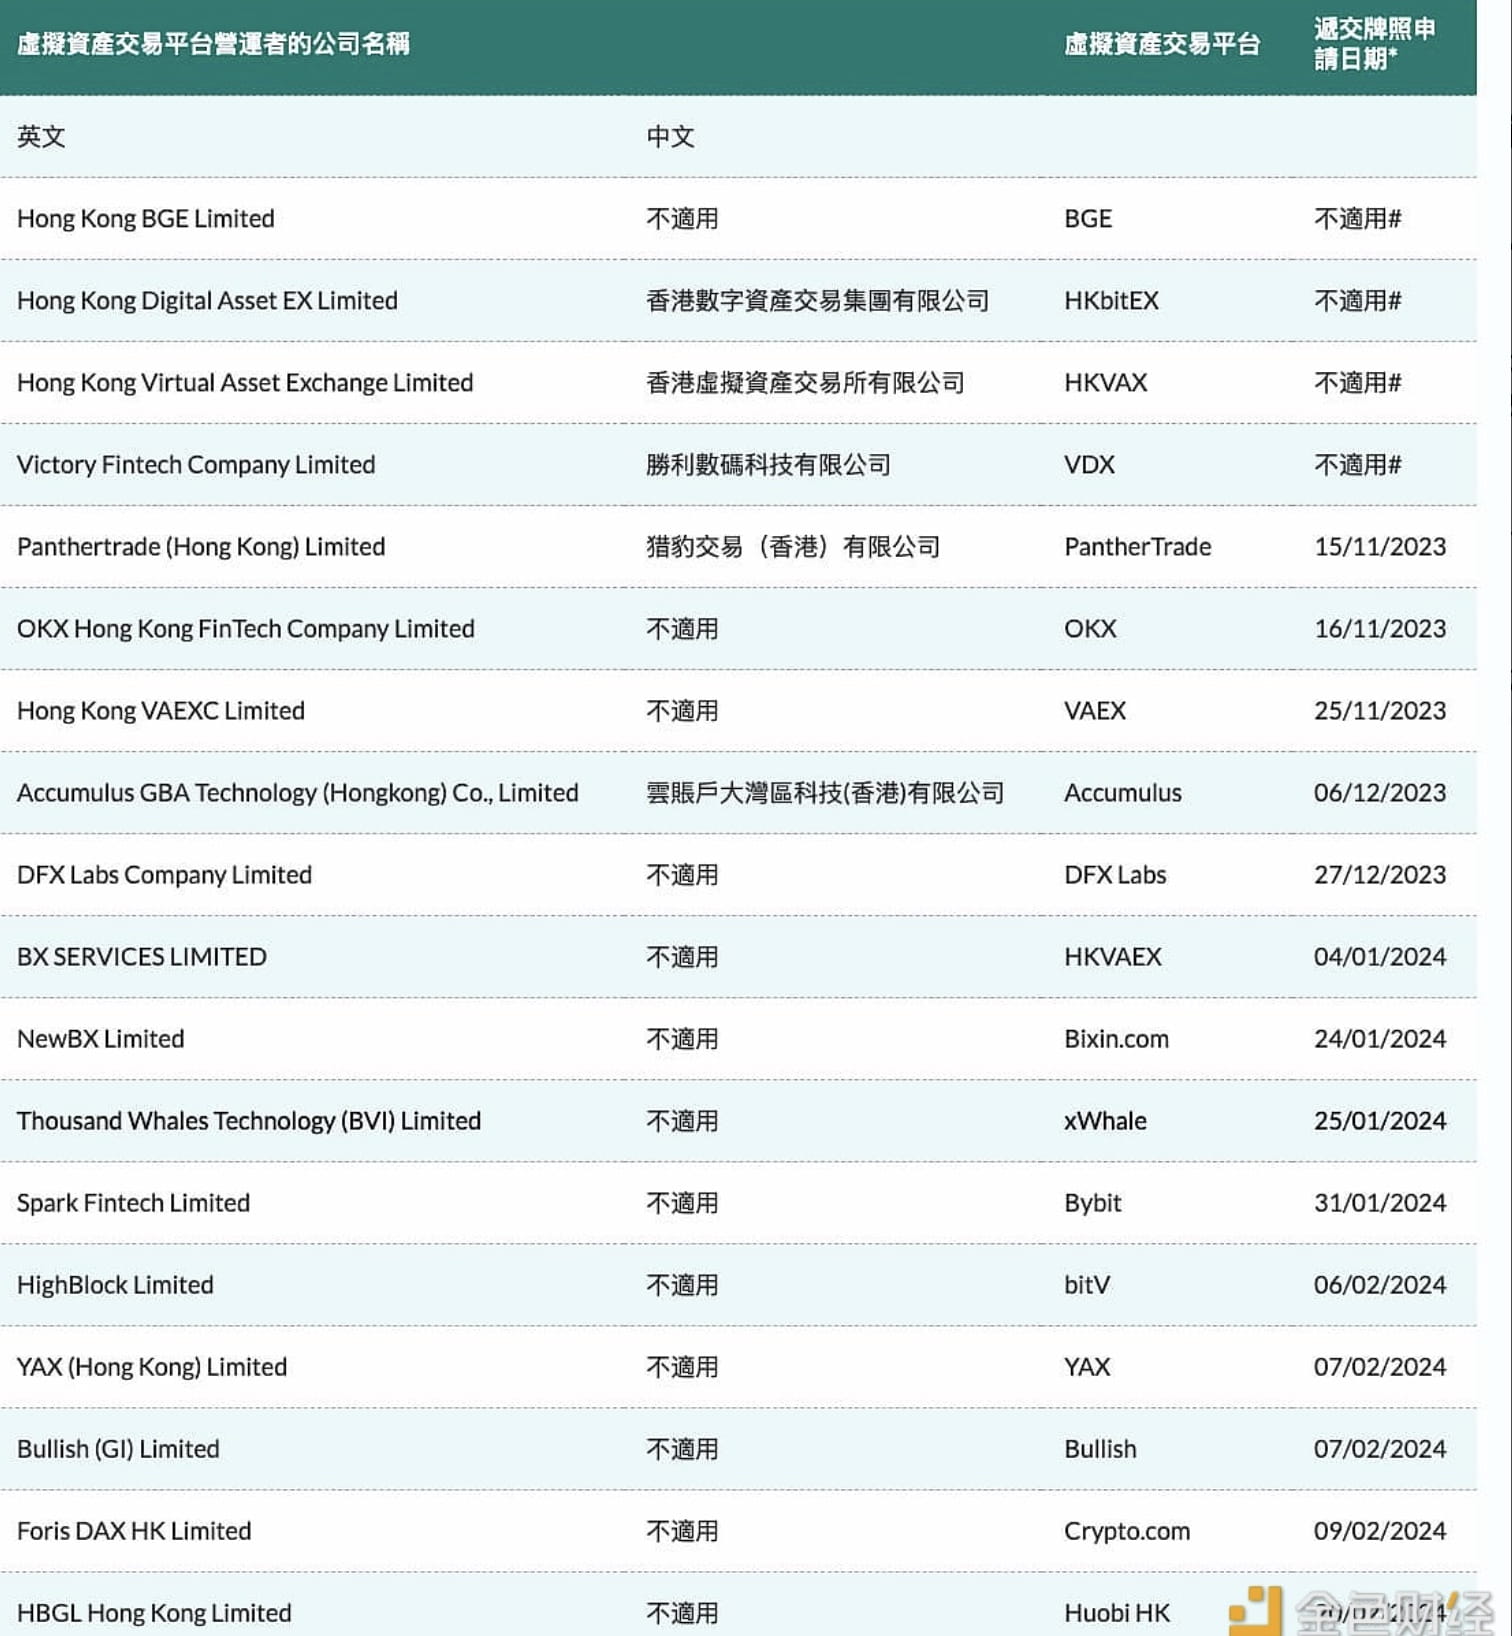Screen dimensions: 1512x1636
Task: Click the Crypto.com platform cell
Action: 1127,1531
